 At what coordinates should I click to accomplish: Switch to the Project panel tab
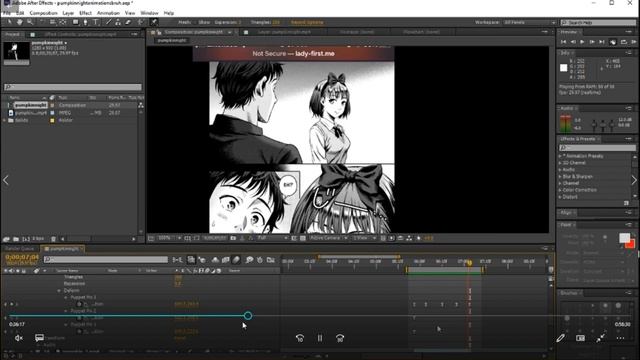(12, 34)
